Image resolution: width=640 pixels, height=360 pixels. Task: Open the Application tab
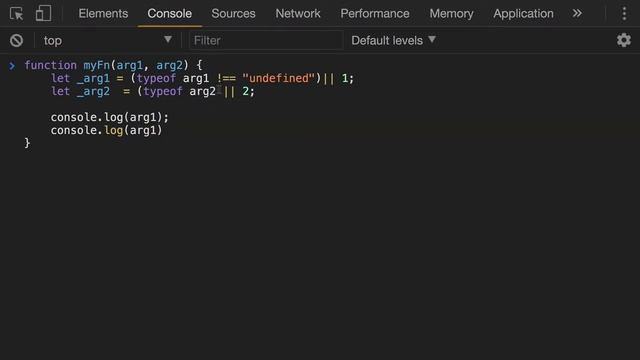(523, 13)
